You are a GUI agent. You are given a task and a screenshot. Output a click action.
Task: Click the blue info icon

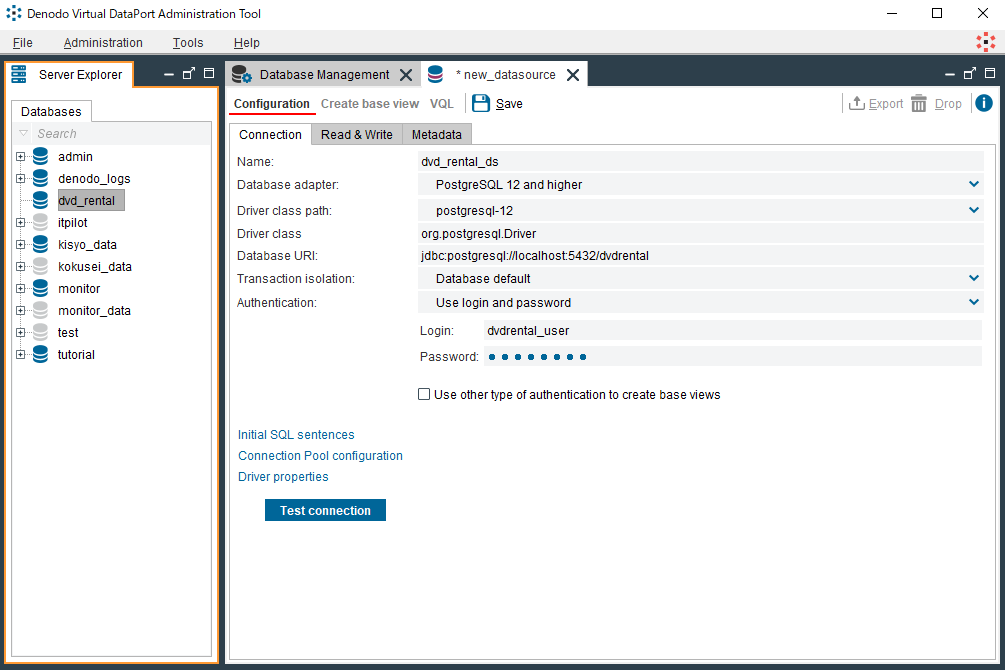(984, 103)
